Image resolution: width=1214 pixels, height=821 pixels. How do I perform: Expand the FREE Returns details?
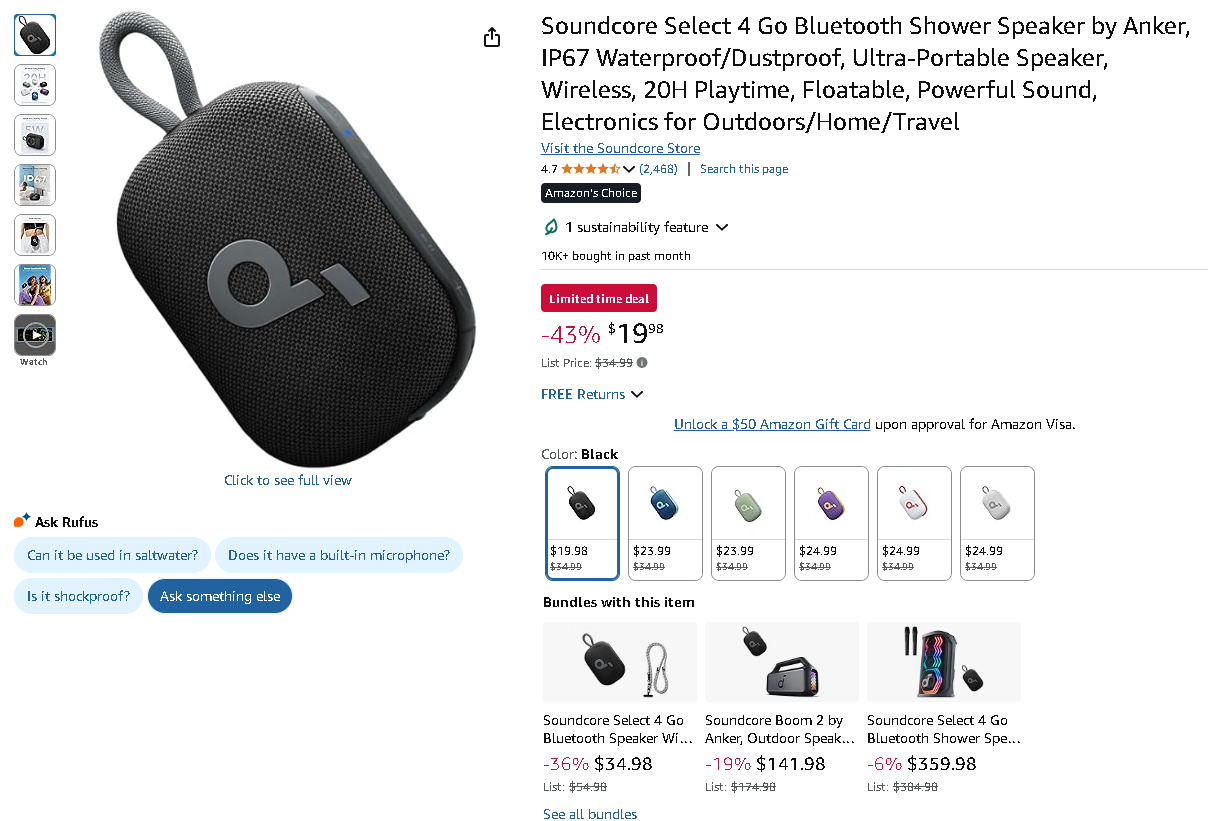(x=637, y=395)
